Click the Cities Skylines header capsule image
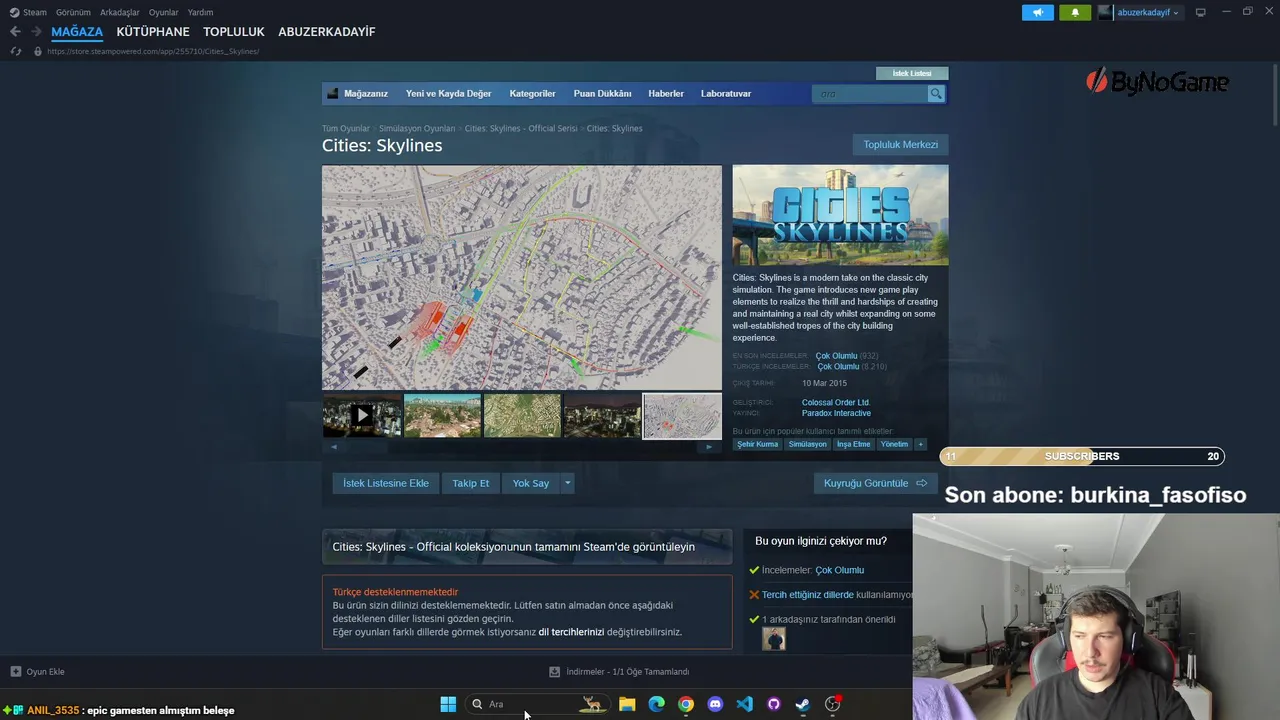1280x720 pixels. [x=840, y=215]
